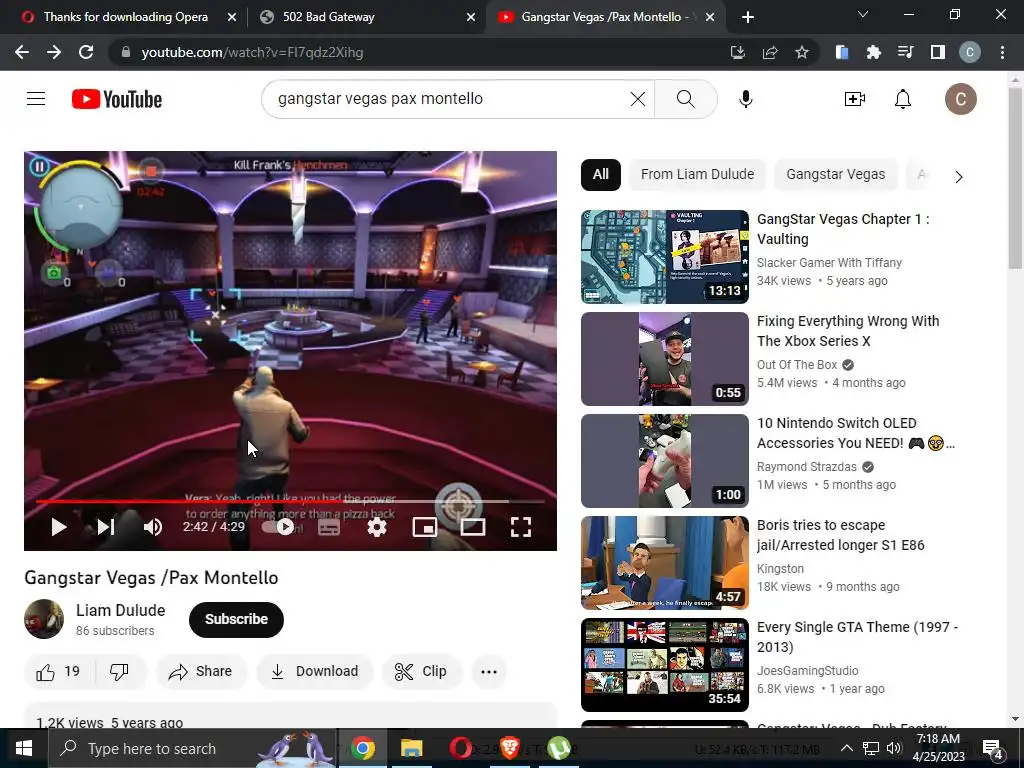1024x768 pixels.
Task: Select the All filter chip
Action: (x=601, y=174)
